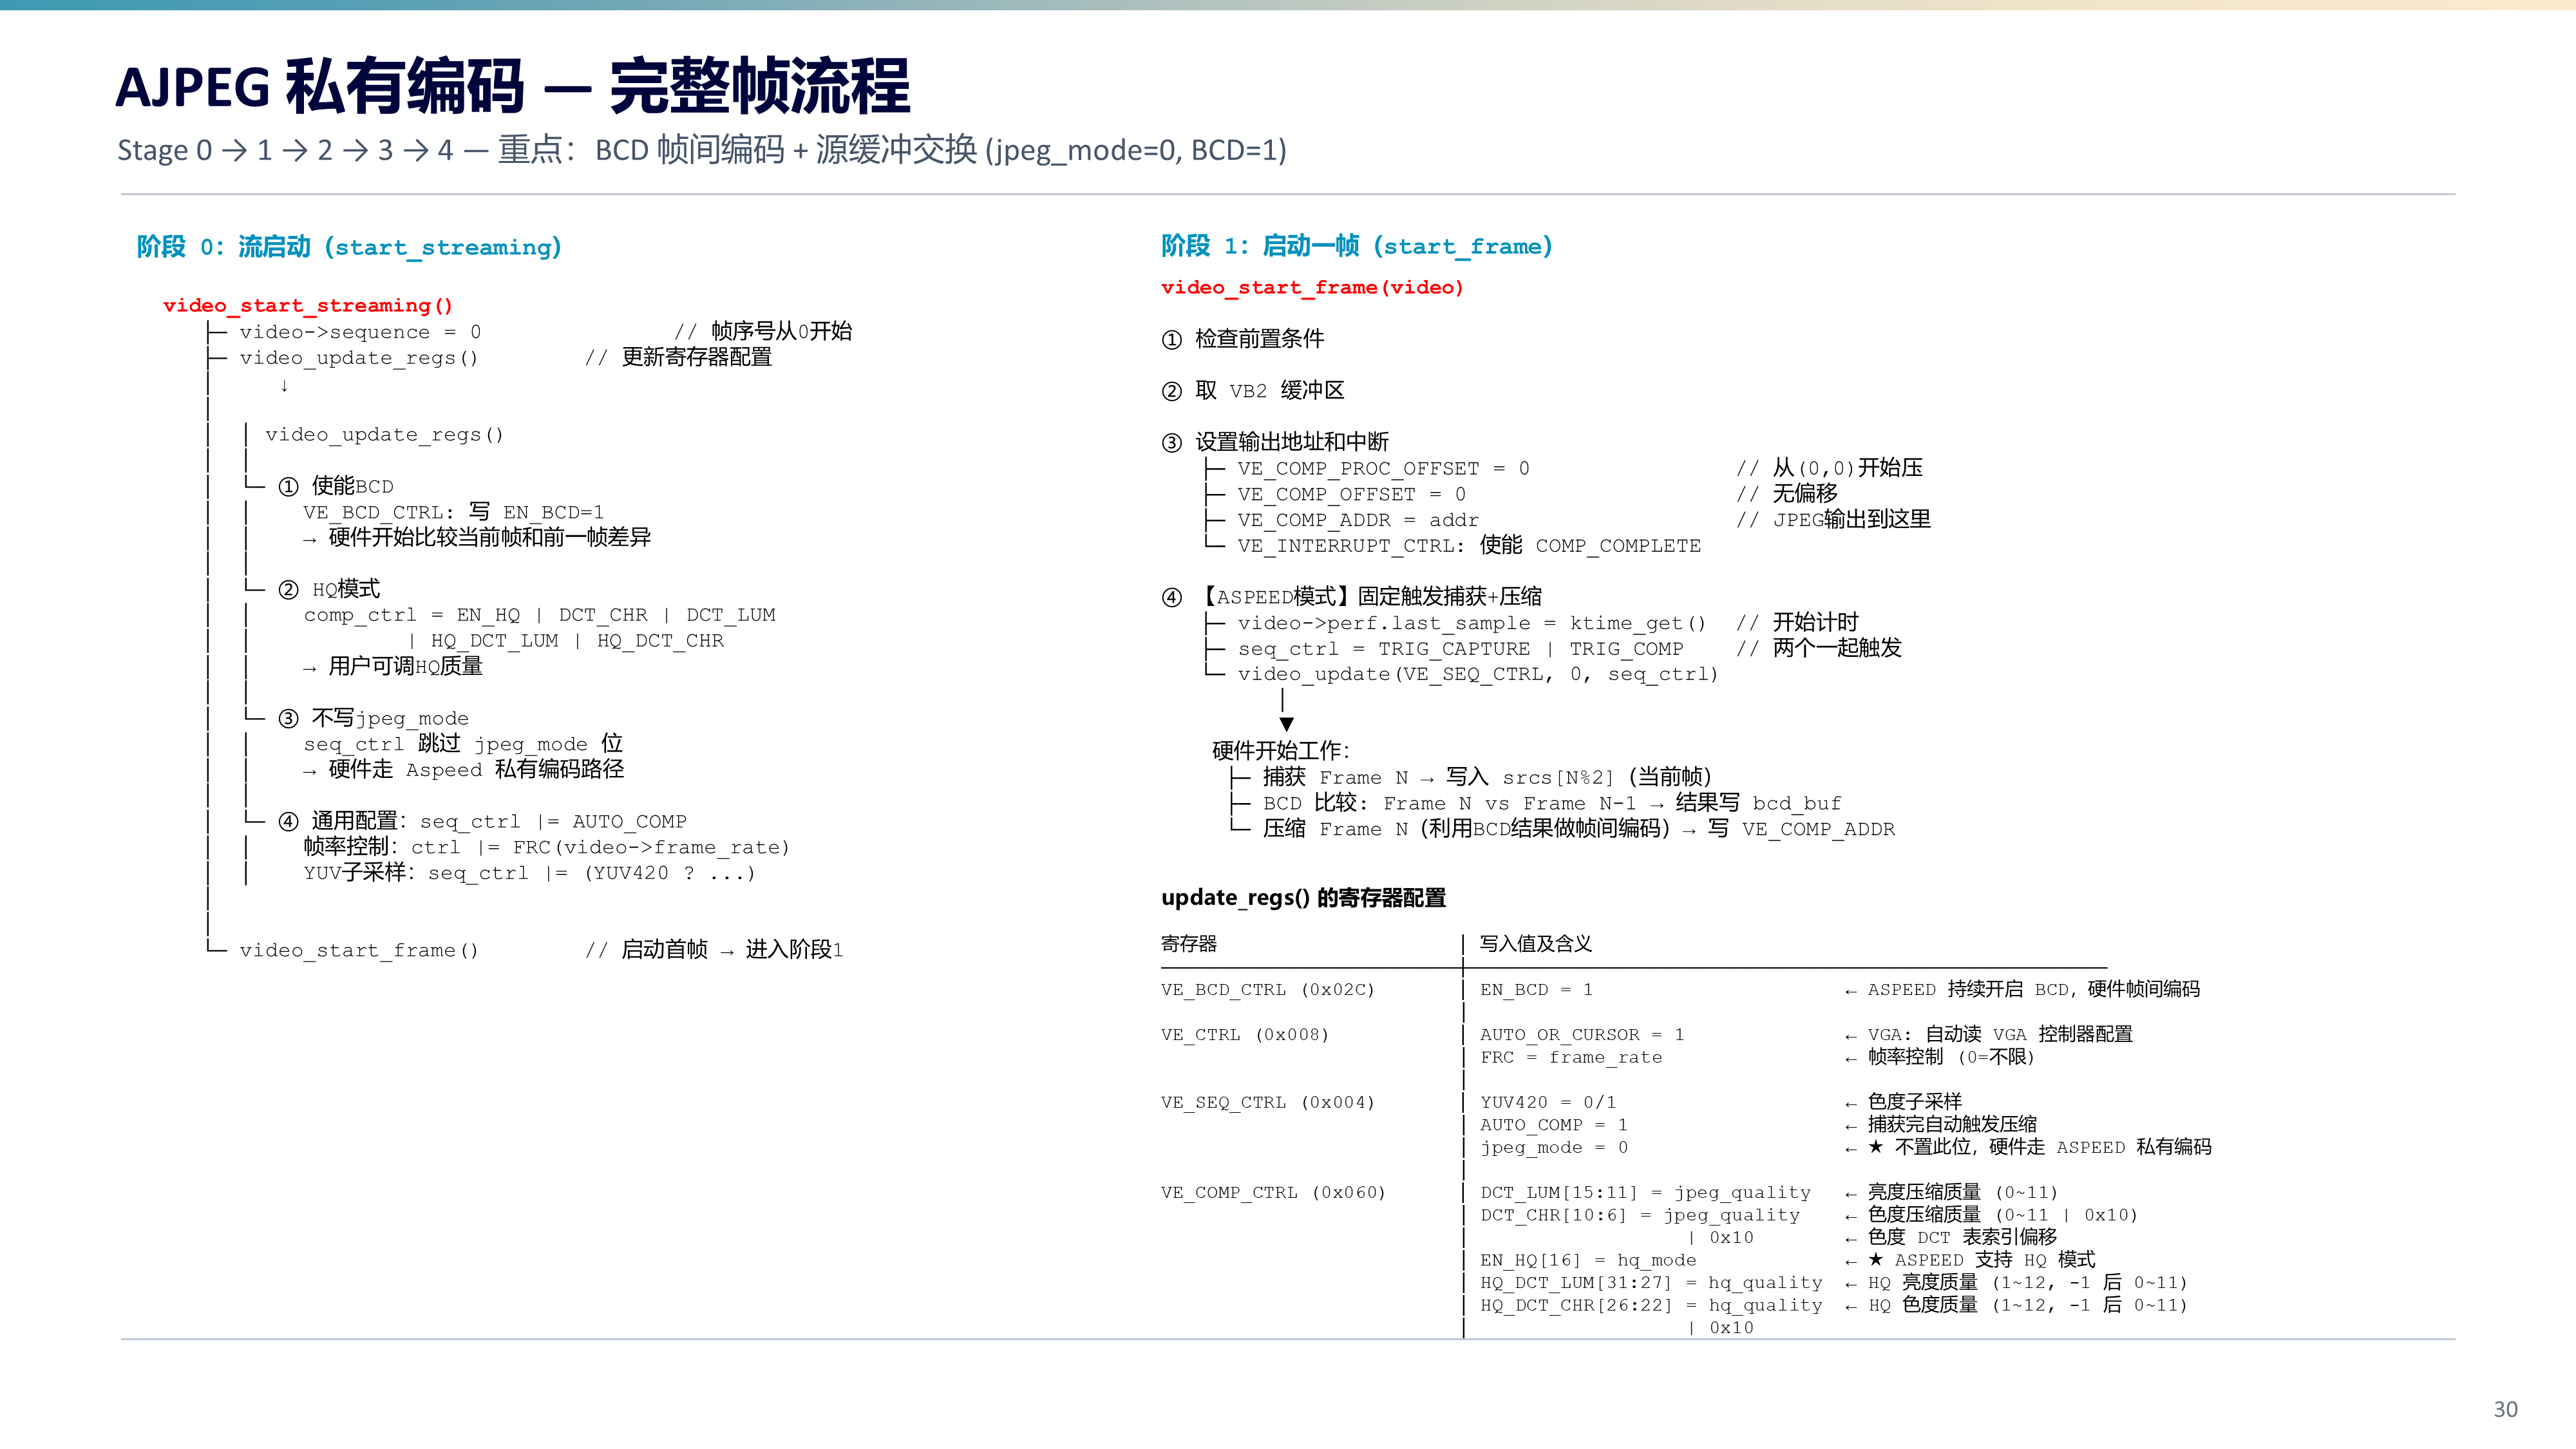This screenshot has width=2576, height=1449.
Task: Click the 阶段 0: 流启动 heading
Action: [x=349, y=247]
